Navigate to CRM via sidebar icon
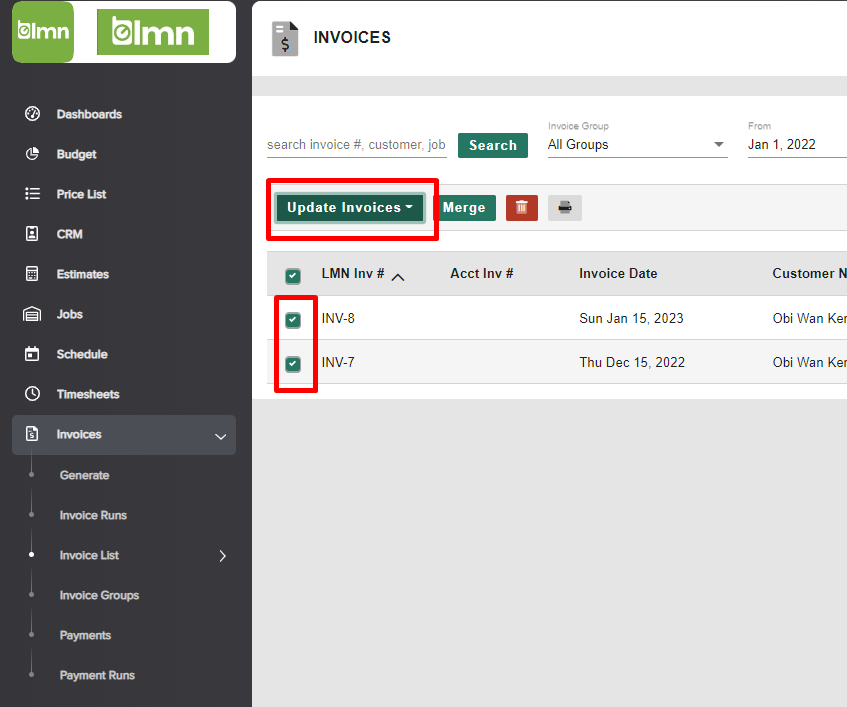Image resolution: width=847 pixels, height=707 pixels. click(x=30, y=234)
